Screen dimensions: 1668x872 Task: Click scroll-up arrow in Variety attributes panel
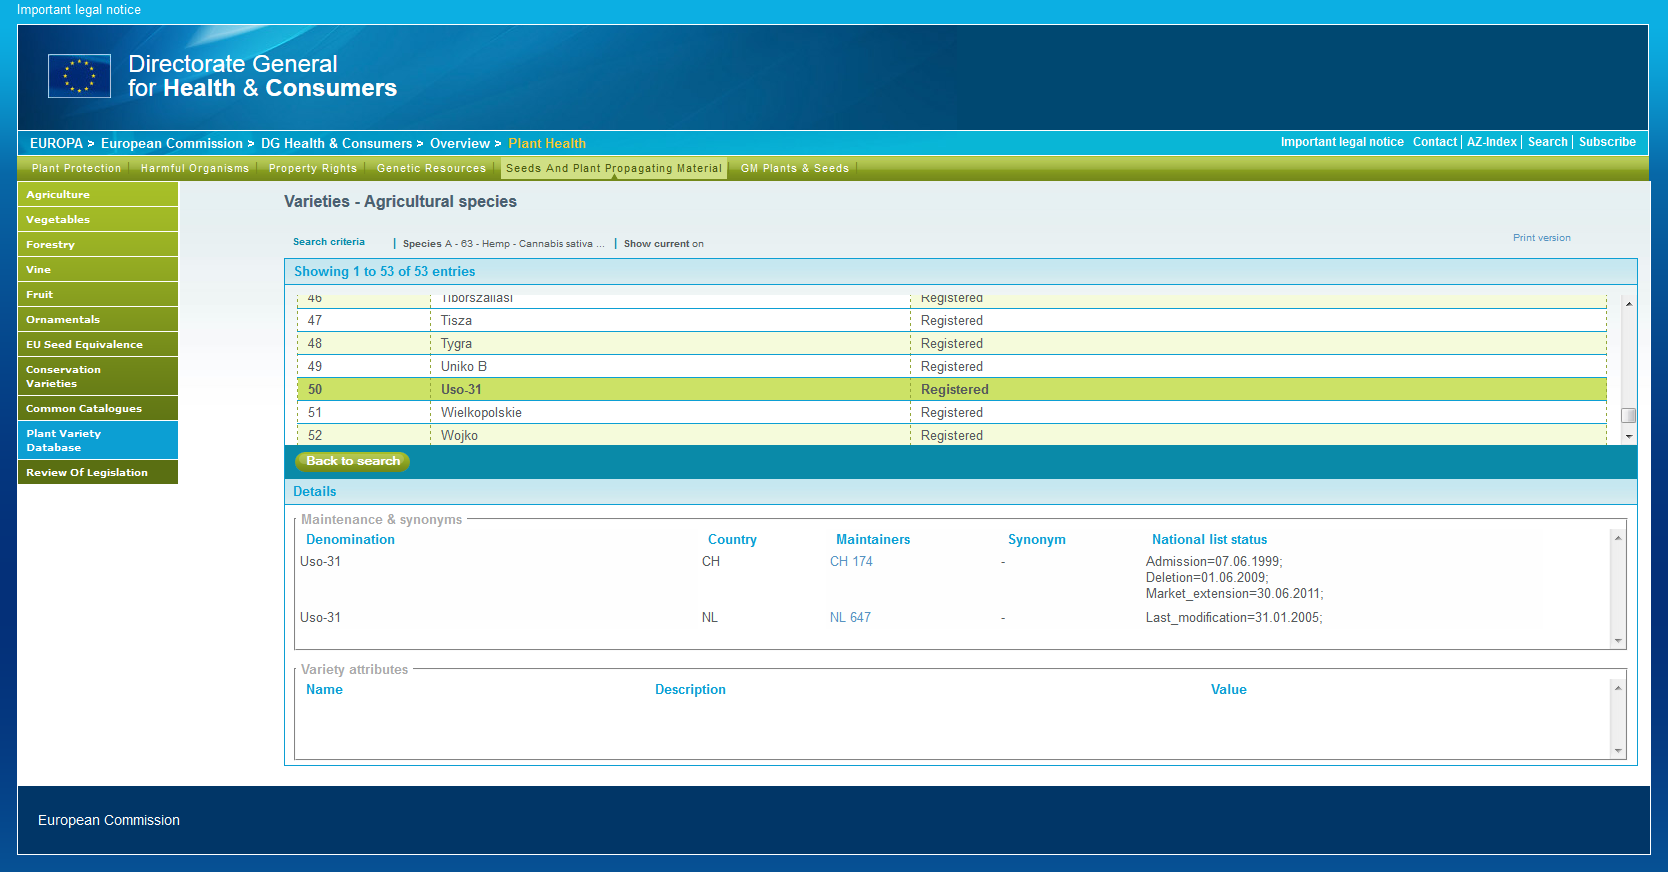point(1617,688)
